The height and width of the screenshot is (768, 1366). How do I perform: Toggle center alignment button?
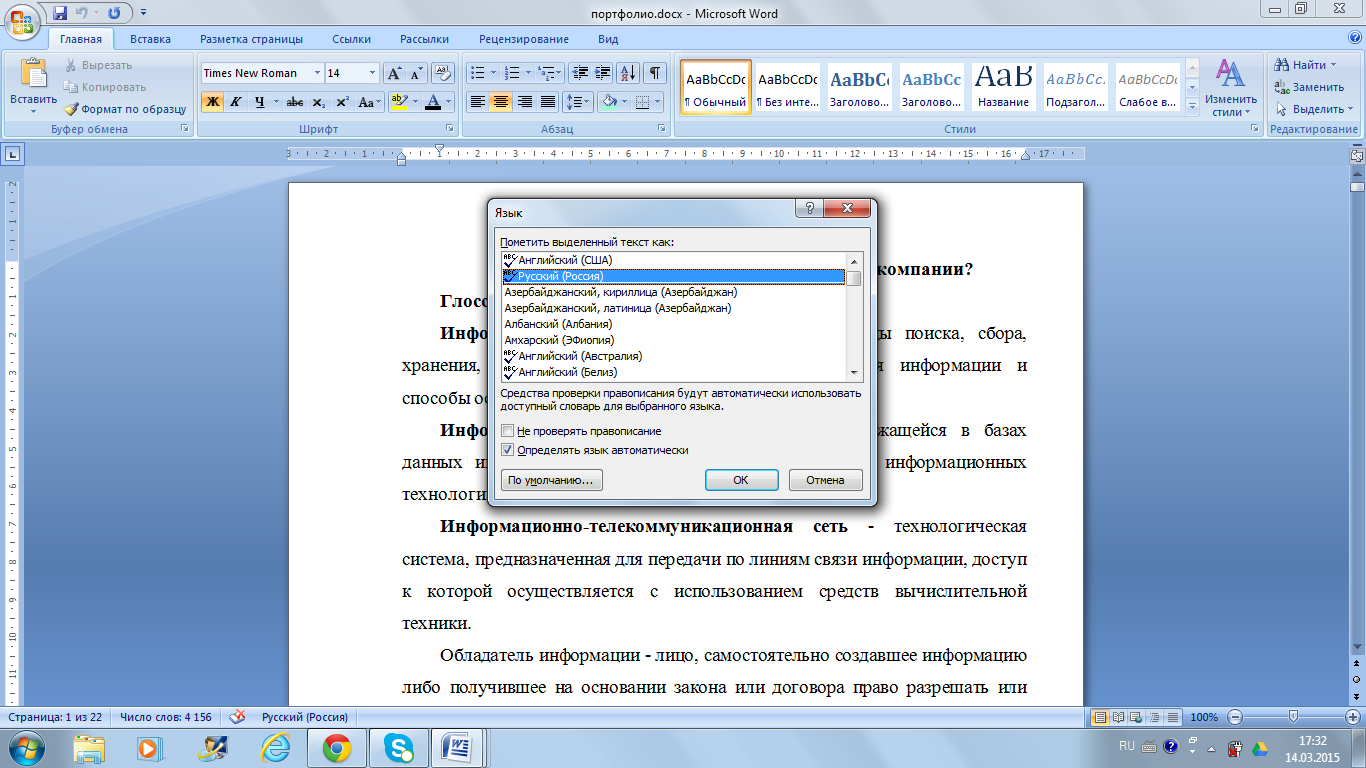pos(502,102)
